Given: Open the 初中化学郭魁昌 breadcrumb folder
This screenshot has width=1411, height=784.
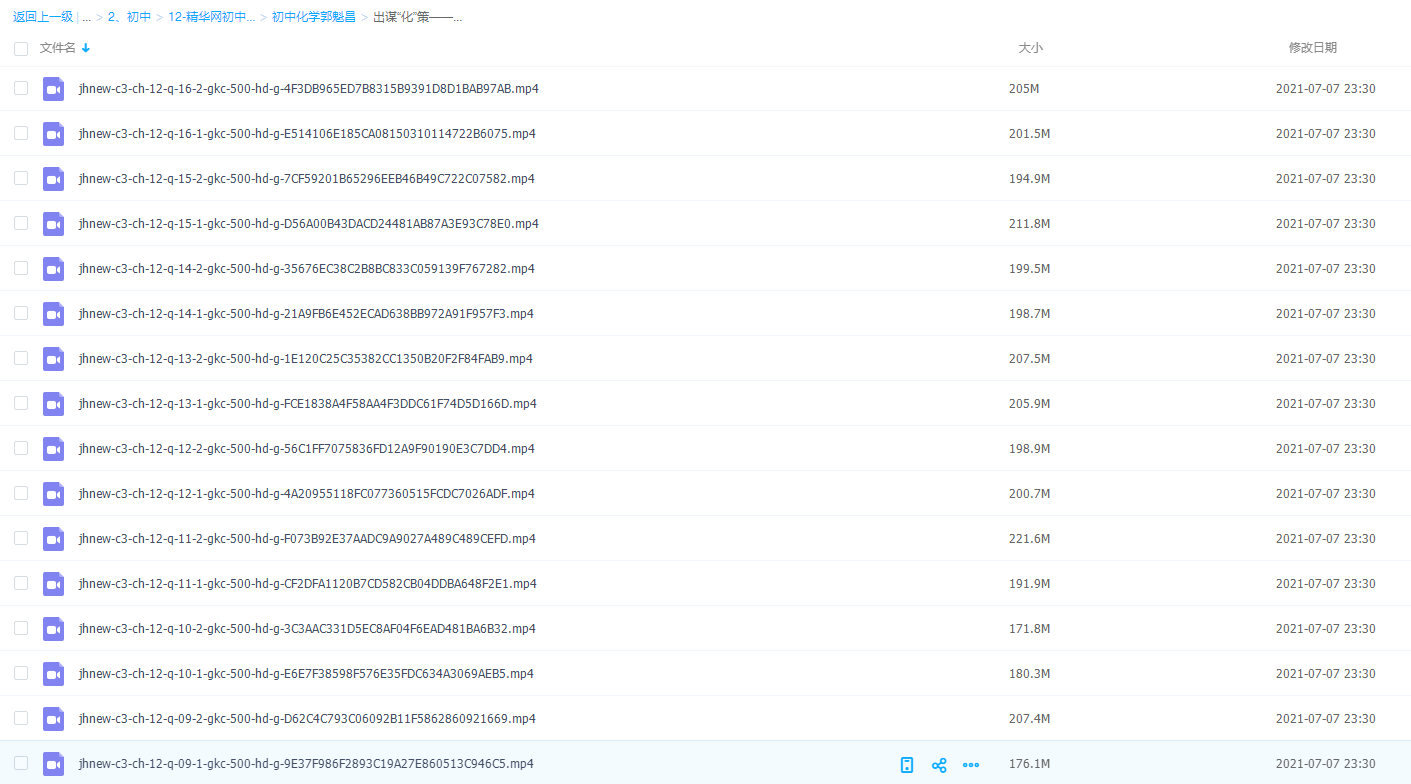Looking at the screenshot, I should pyautogui.click(x=313, y=17).
